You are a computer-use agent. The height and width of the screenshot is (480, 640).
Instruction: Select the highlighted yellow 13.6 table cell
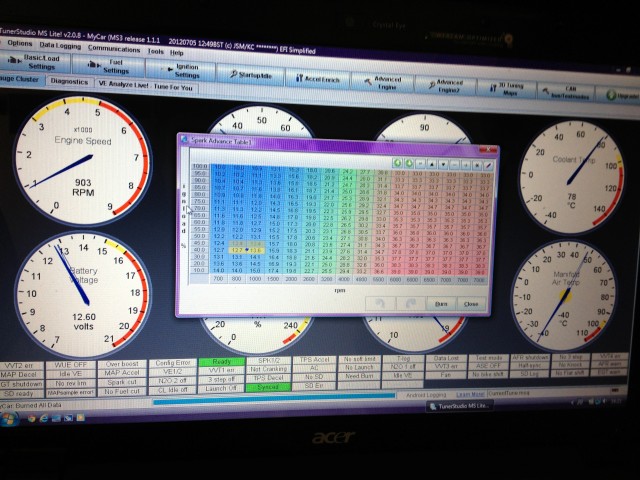point(256,250)
